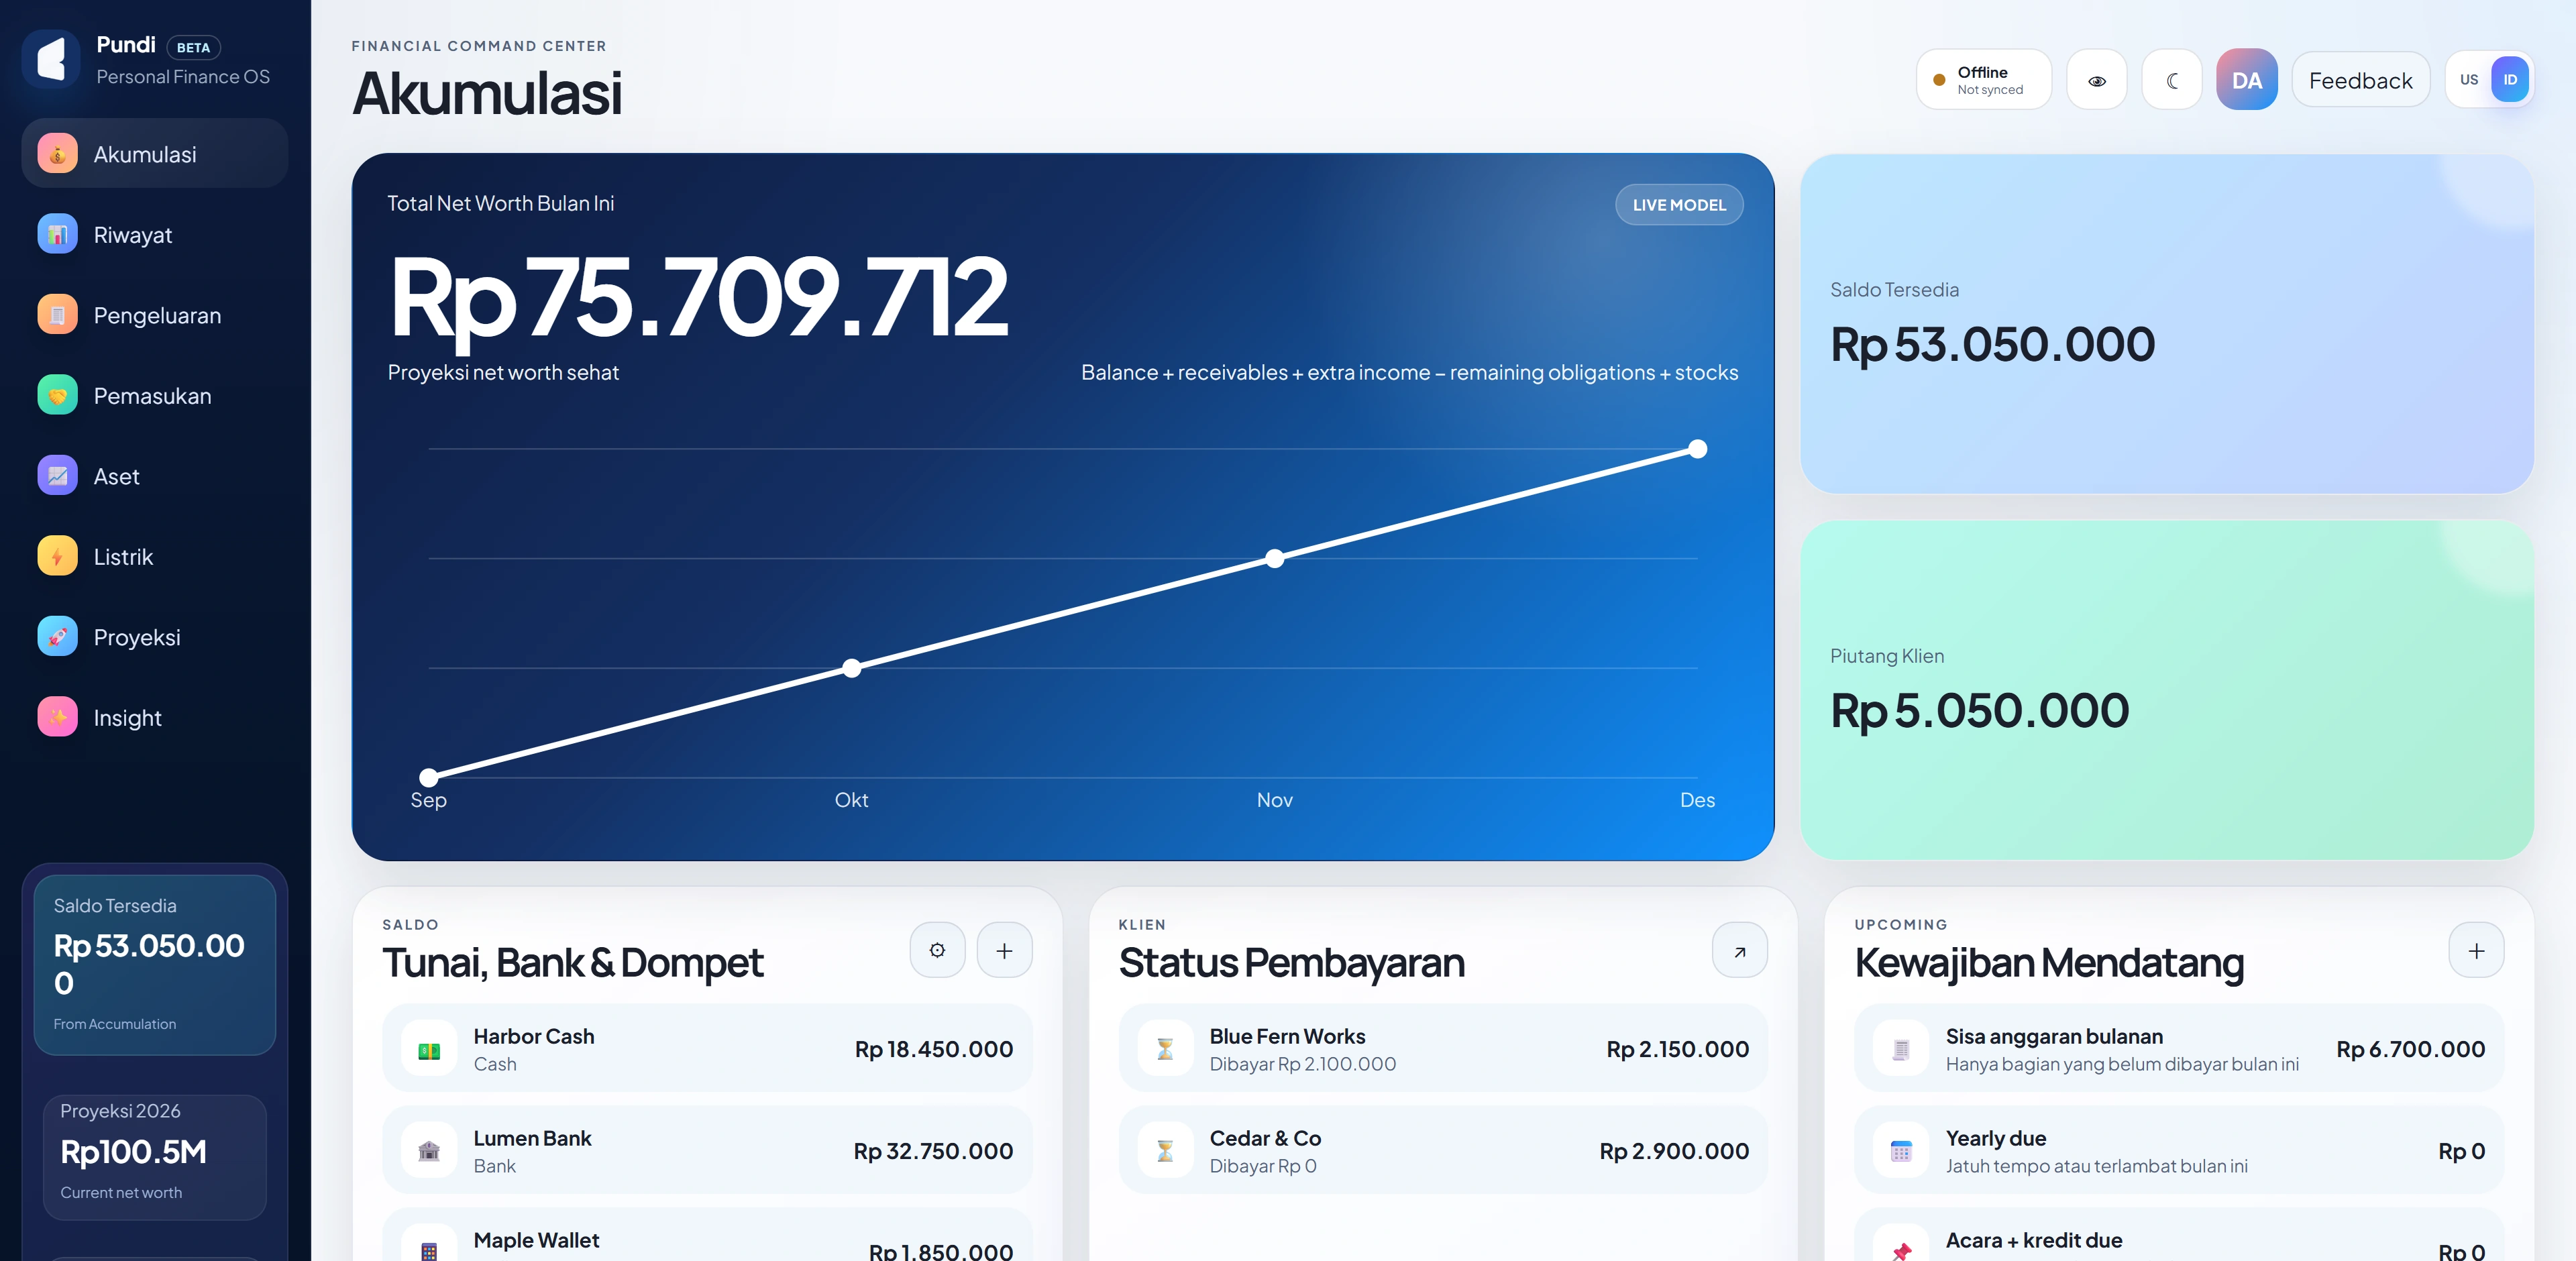
Task: Click the Pundi logo icon
Action: pos(51,60)
